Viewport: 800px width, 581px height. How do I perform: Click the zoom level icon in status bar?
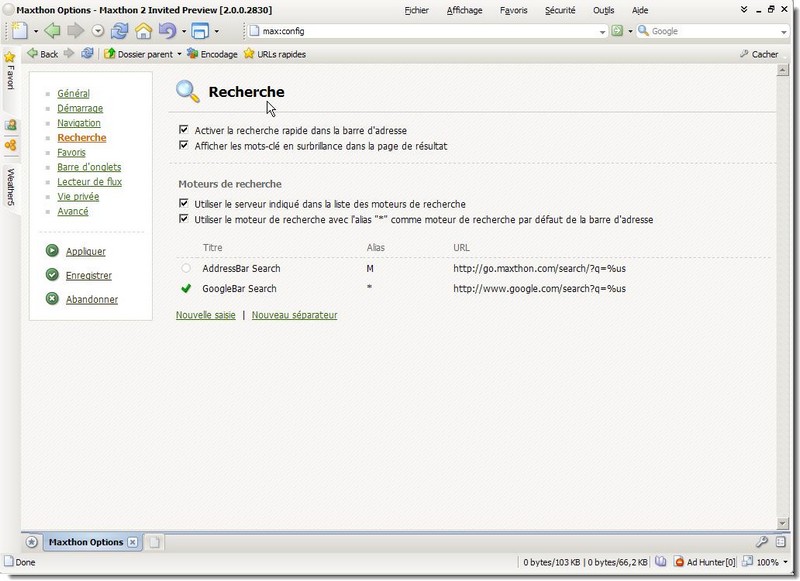tap(747, 562)
